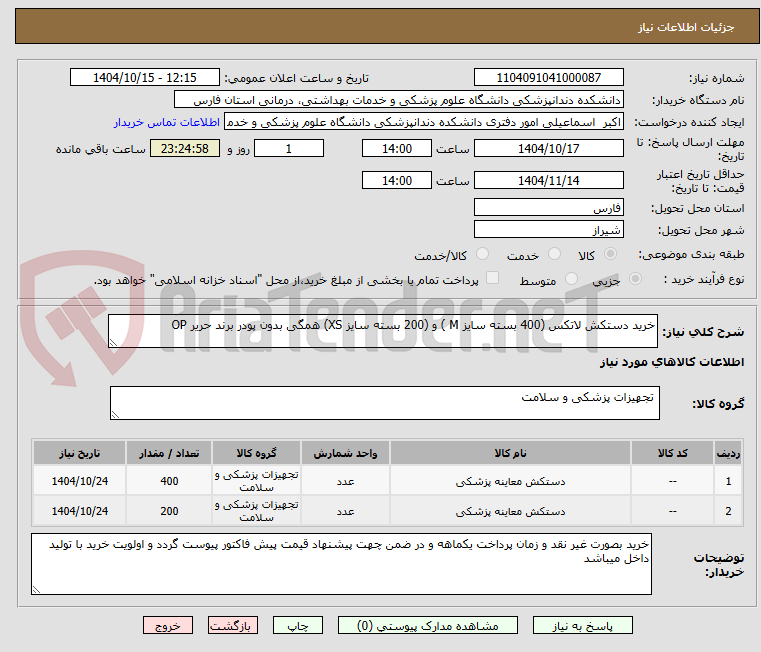Click the 'گروه کالا' column header
761x652 pixels.
tap(256, 453)
